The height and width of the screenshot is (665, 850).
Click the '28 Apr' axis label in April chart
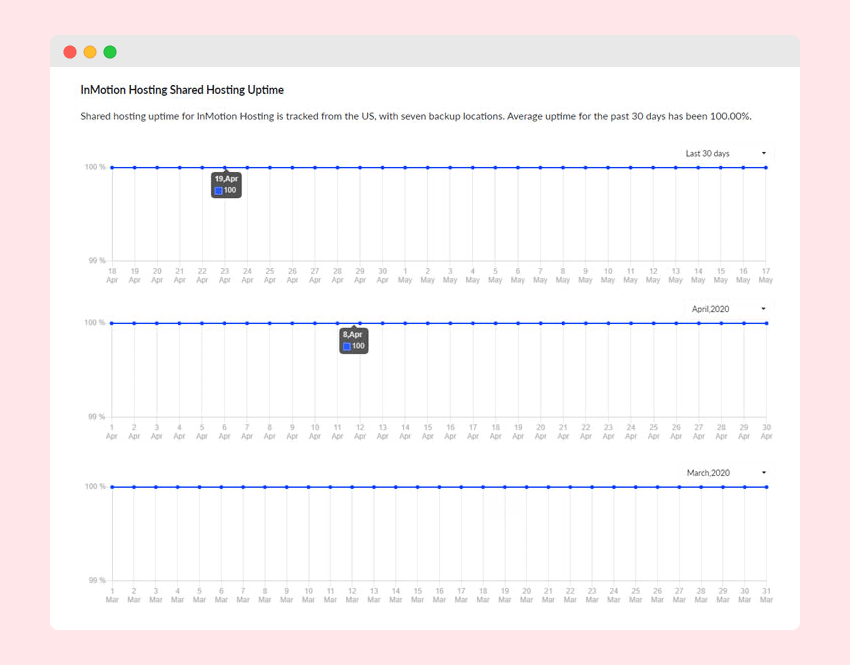pos(721,431)
